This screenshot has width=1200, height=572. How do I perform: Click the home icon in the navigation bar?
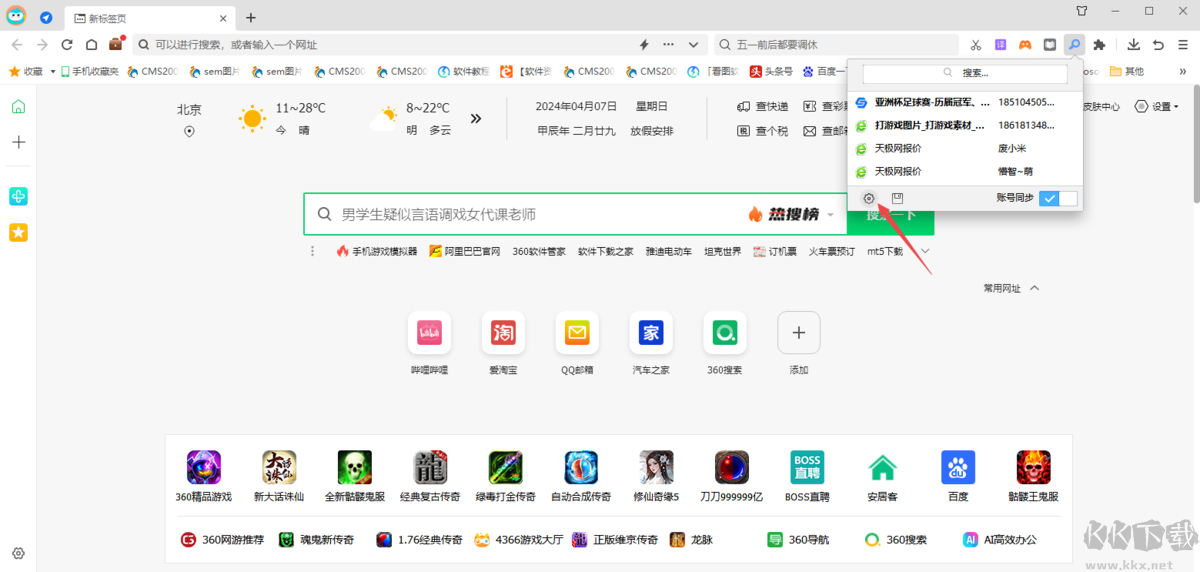[x=91, y=44]
